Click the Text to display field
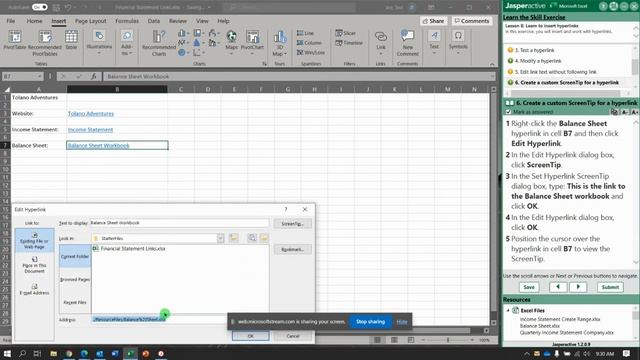 tap(179, 223)
